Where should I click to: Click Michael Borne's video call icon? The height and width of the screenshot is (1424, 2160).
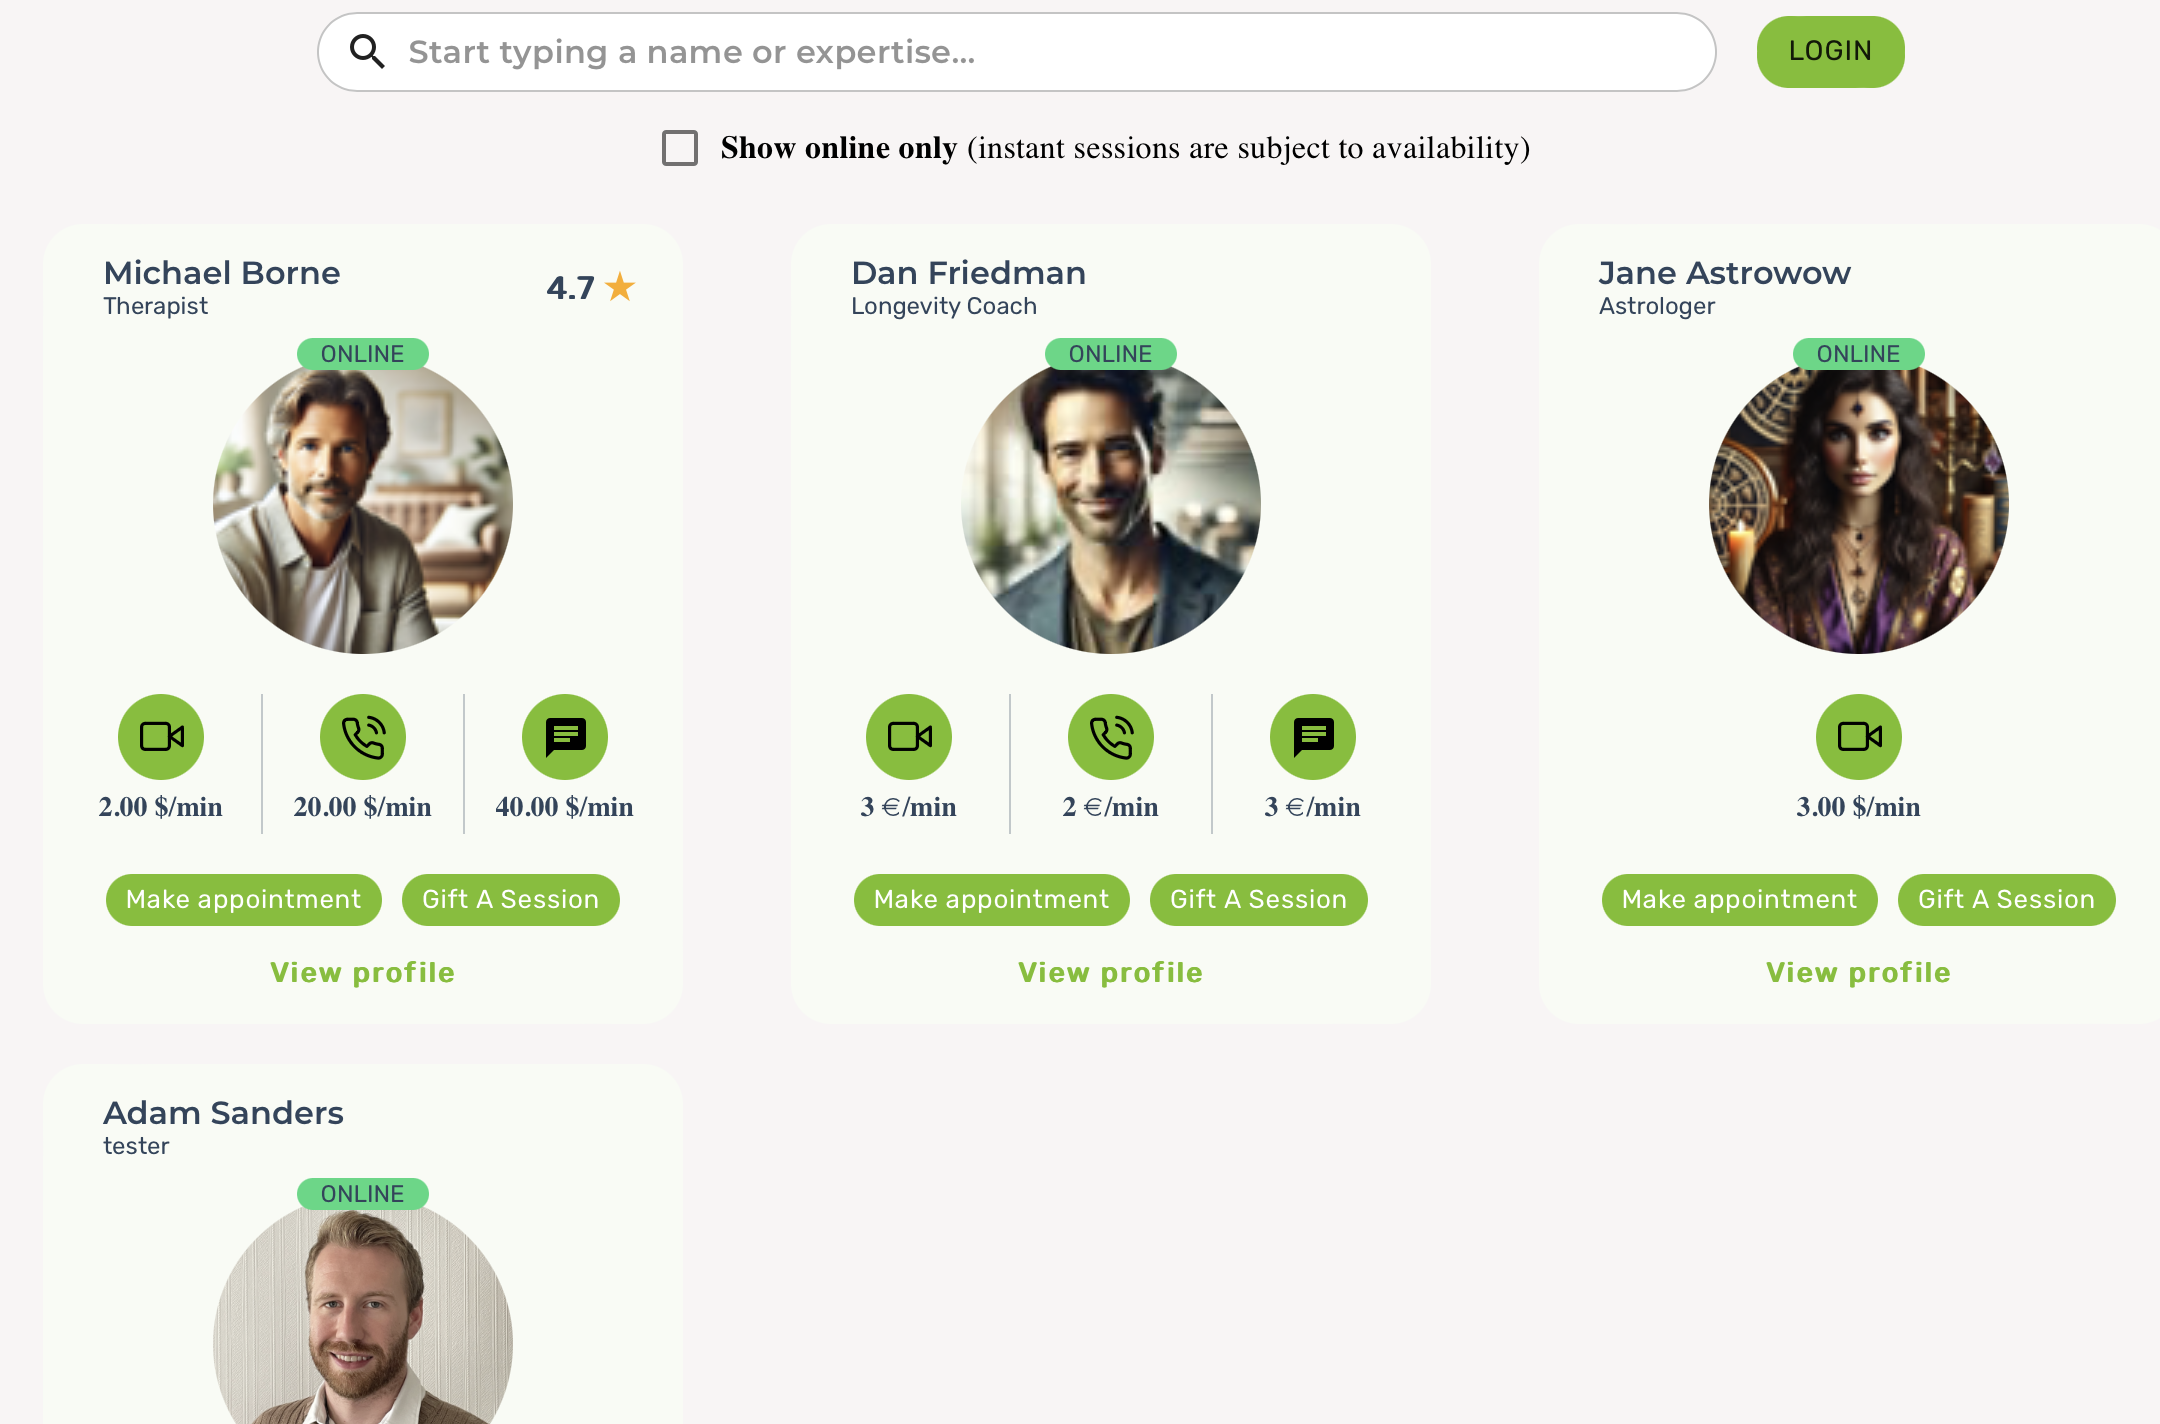pyautogui.click(x=161, y=737)
